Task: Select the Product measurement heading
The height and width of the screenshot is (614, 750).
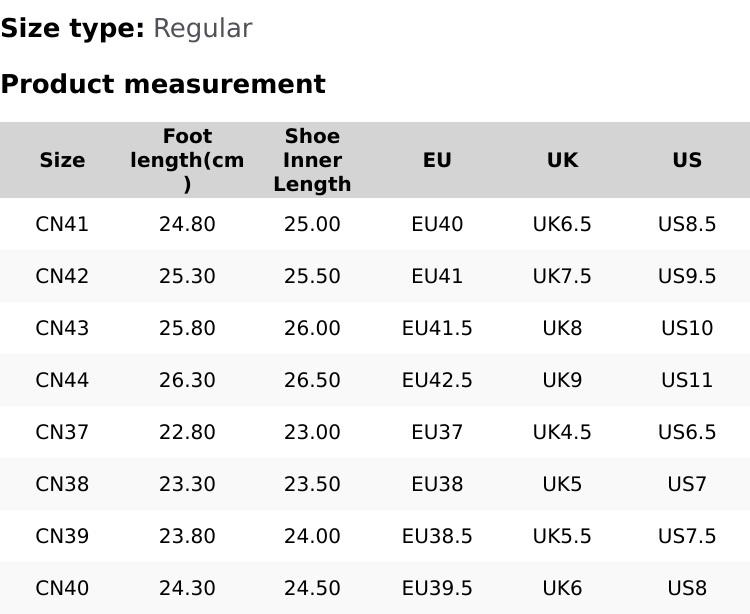Action: pos(163,84)
